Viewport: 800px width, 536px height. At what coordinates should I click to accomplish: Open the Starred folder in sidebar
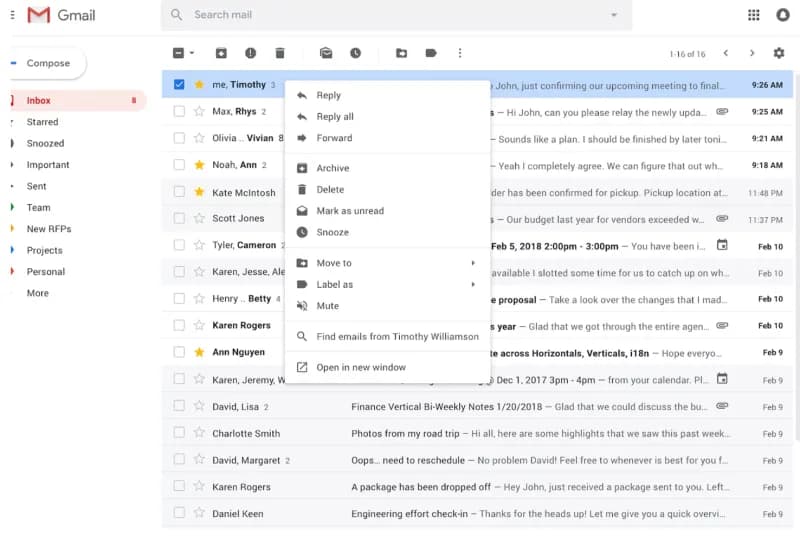(42, 122)
